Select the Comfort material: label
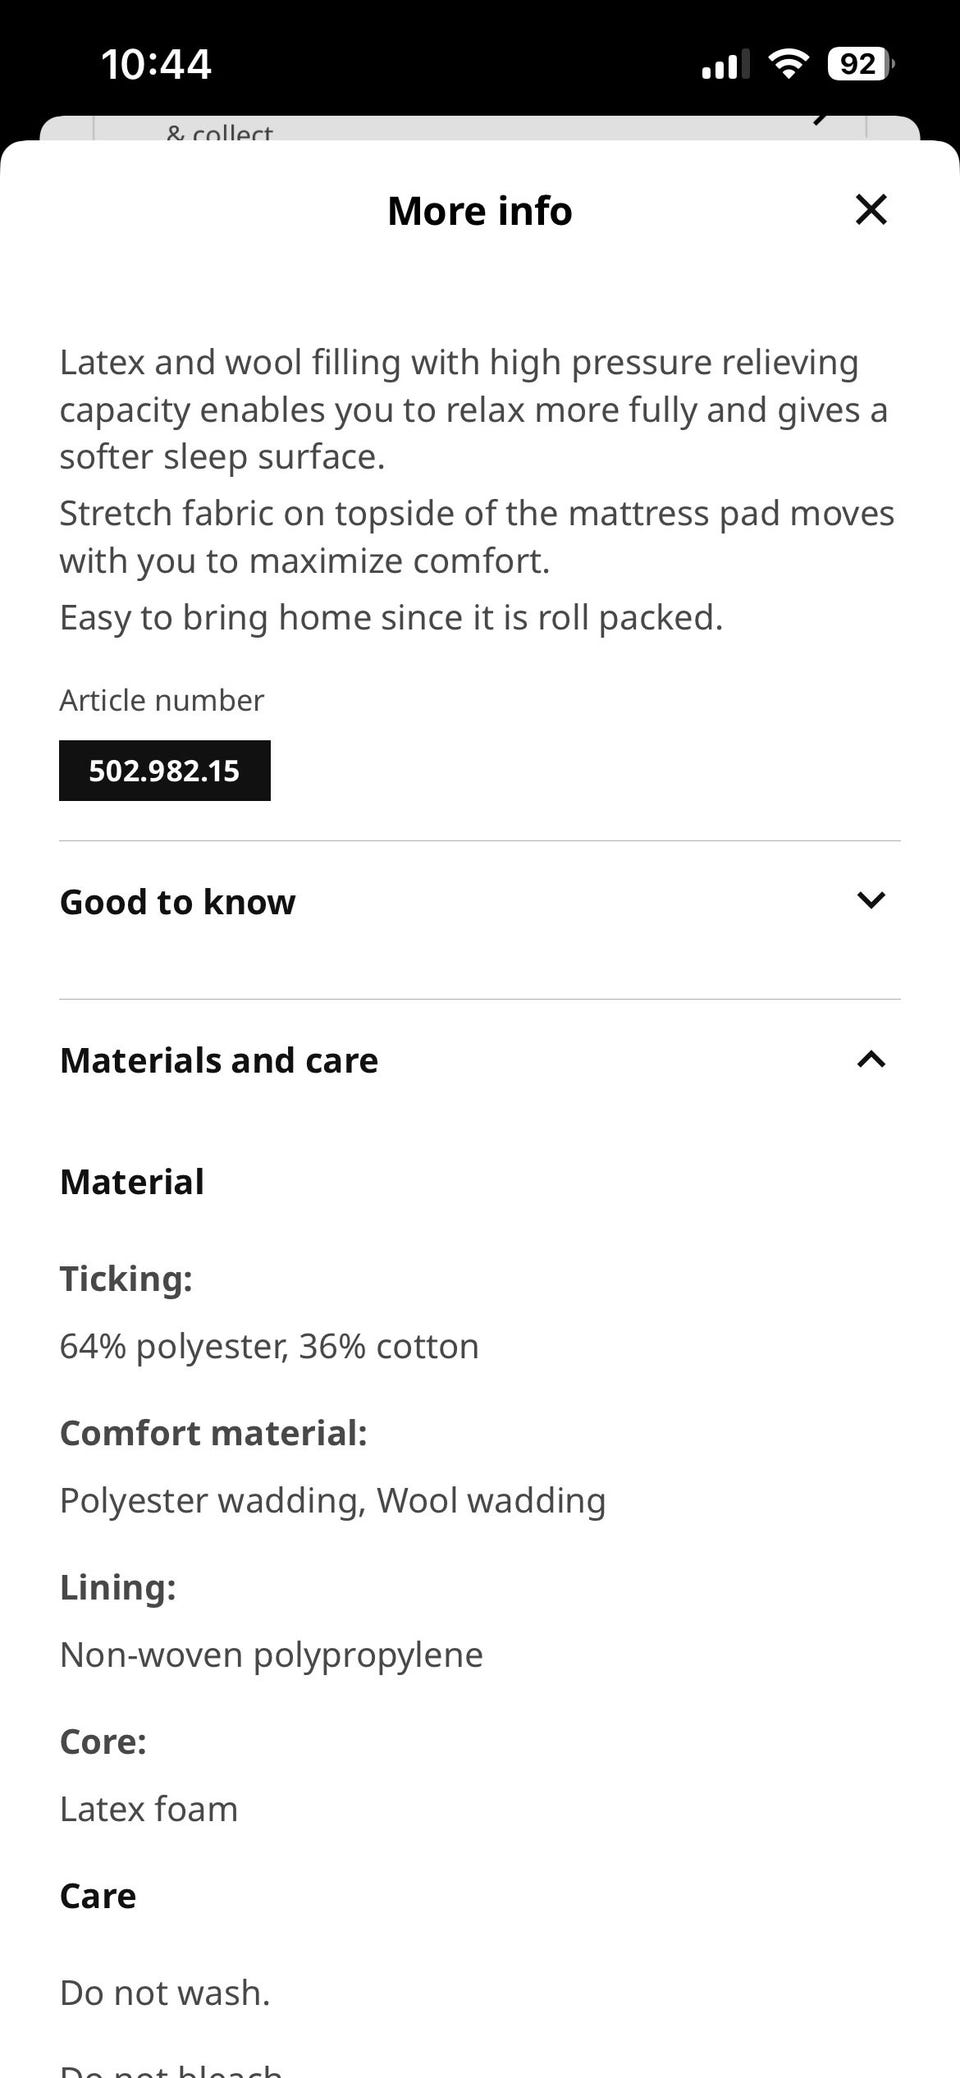Viewport: 960px width, 2078px height. coord(214,1433)
